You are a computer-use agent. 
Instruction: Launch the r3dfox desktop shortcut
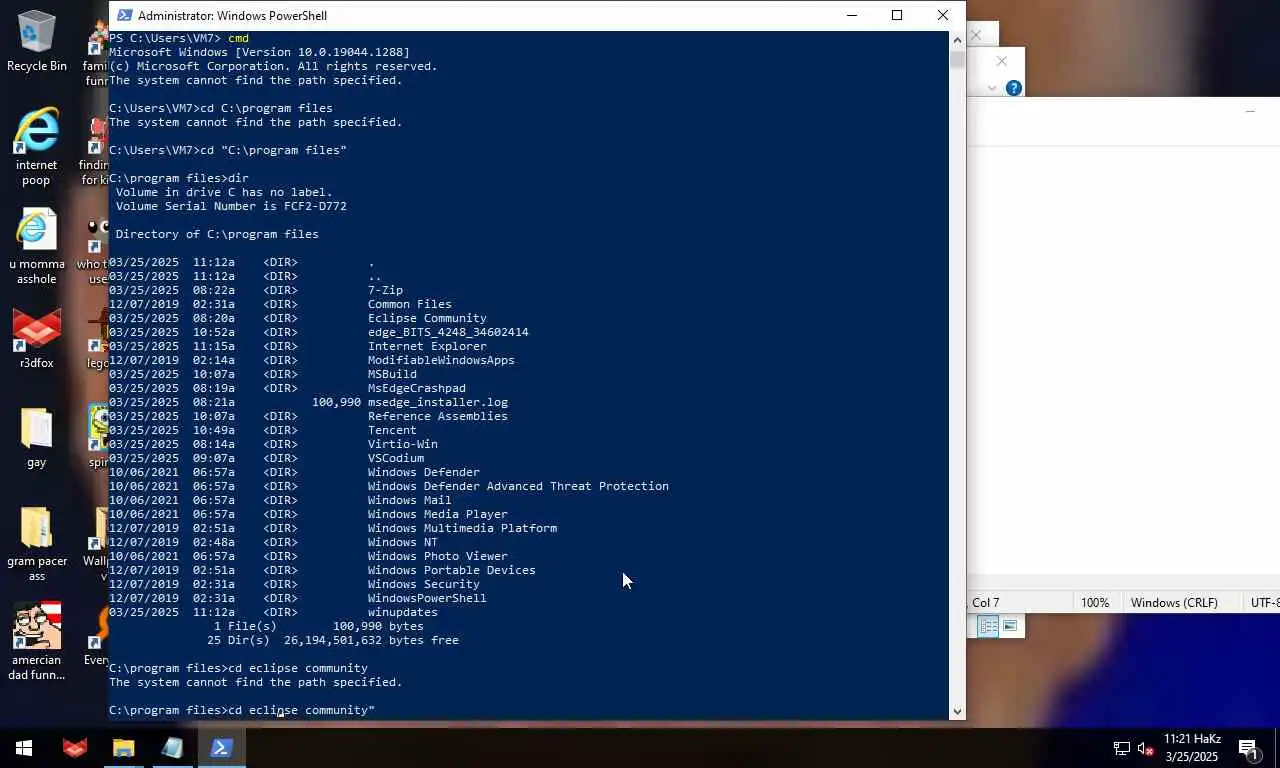coord(37,340)
